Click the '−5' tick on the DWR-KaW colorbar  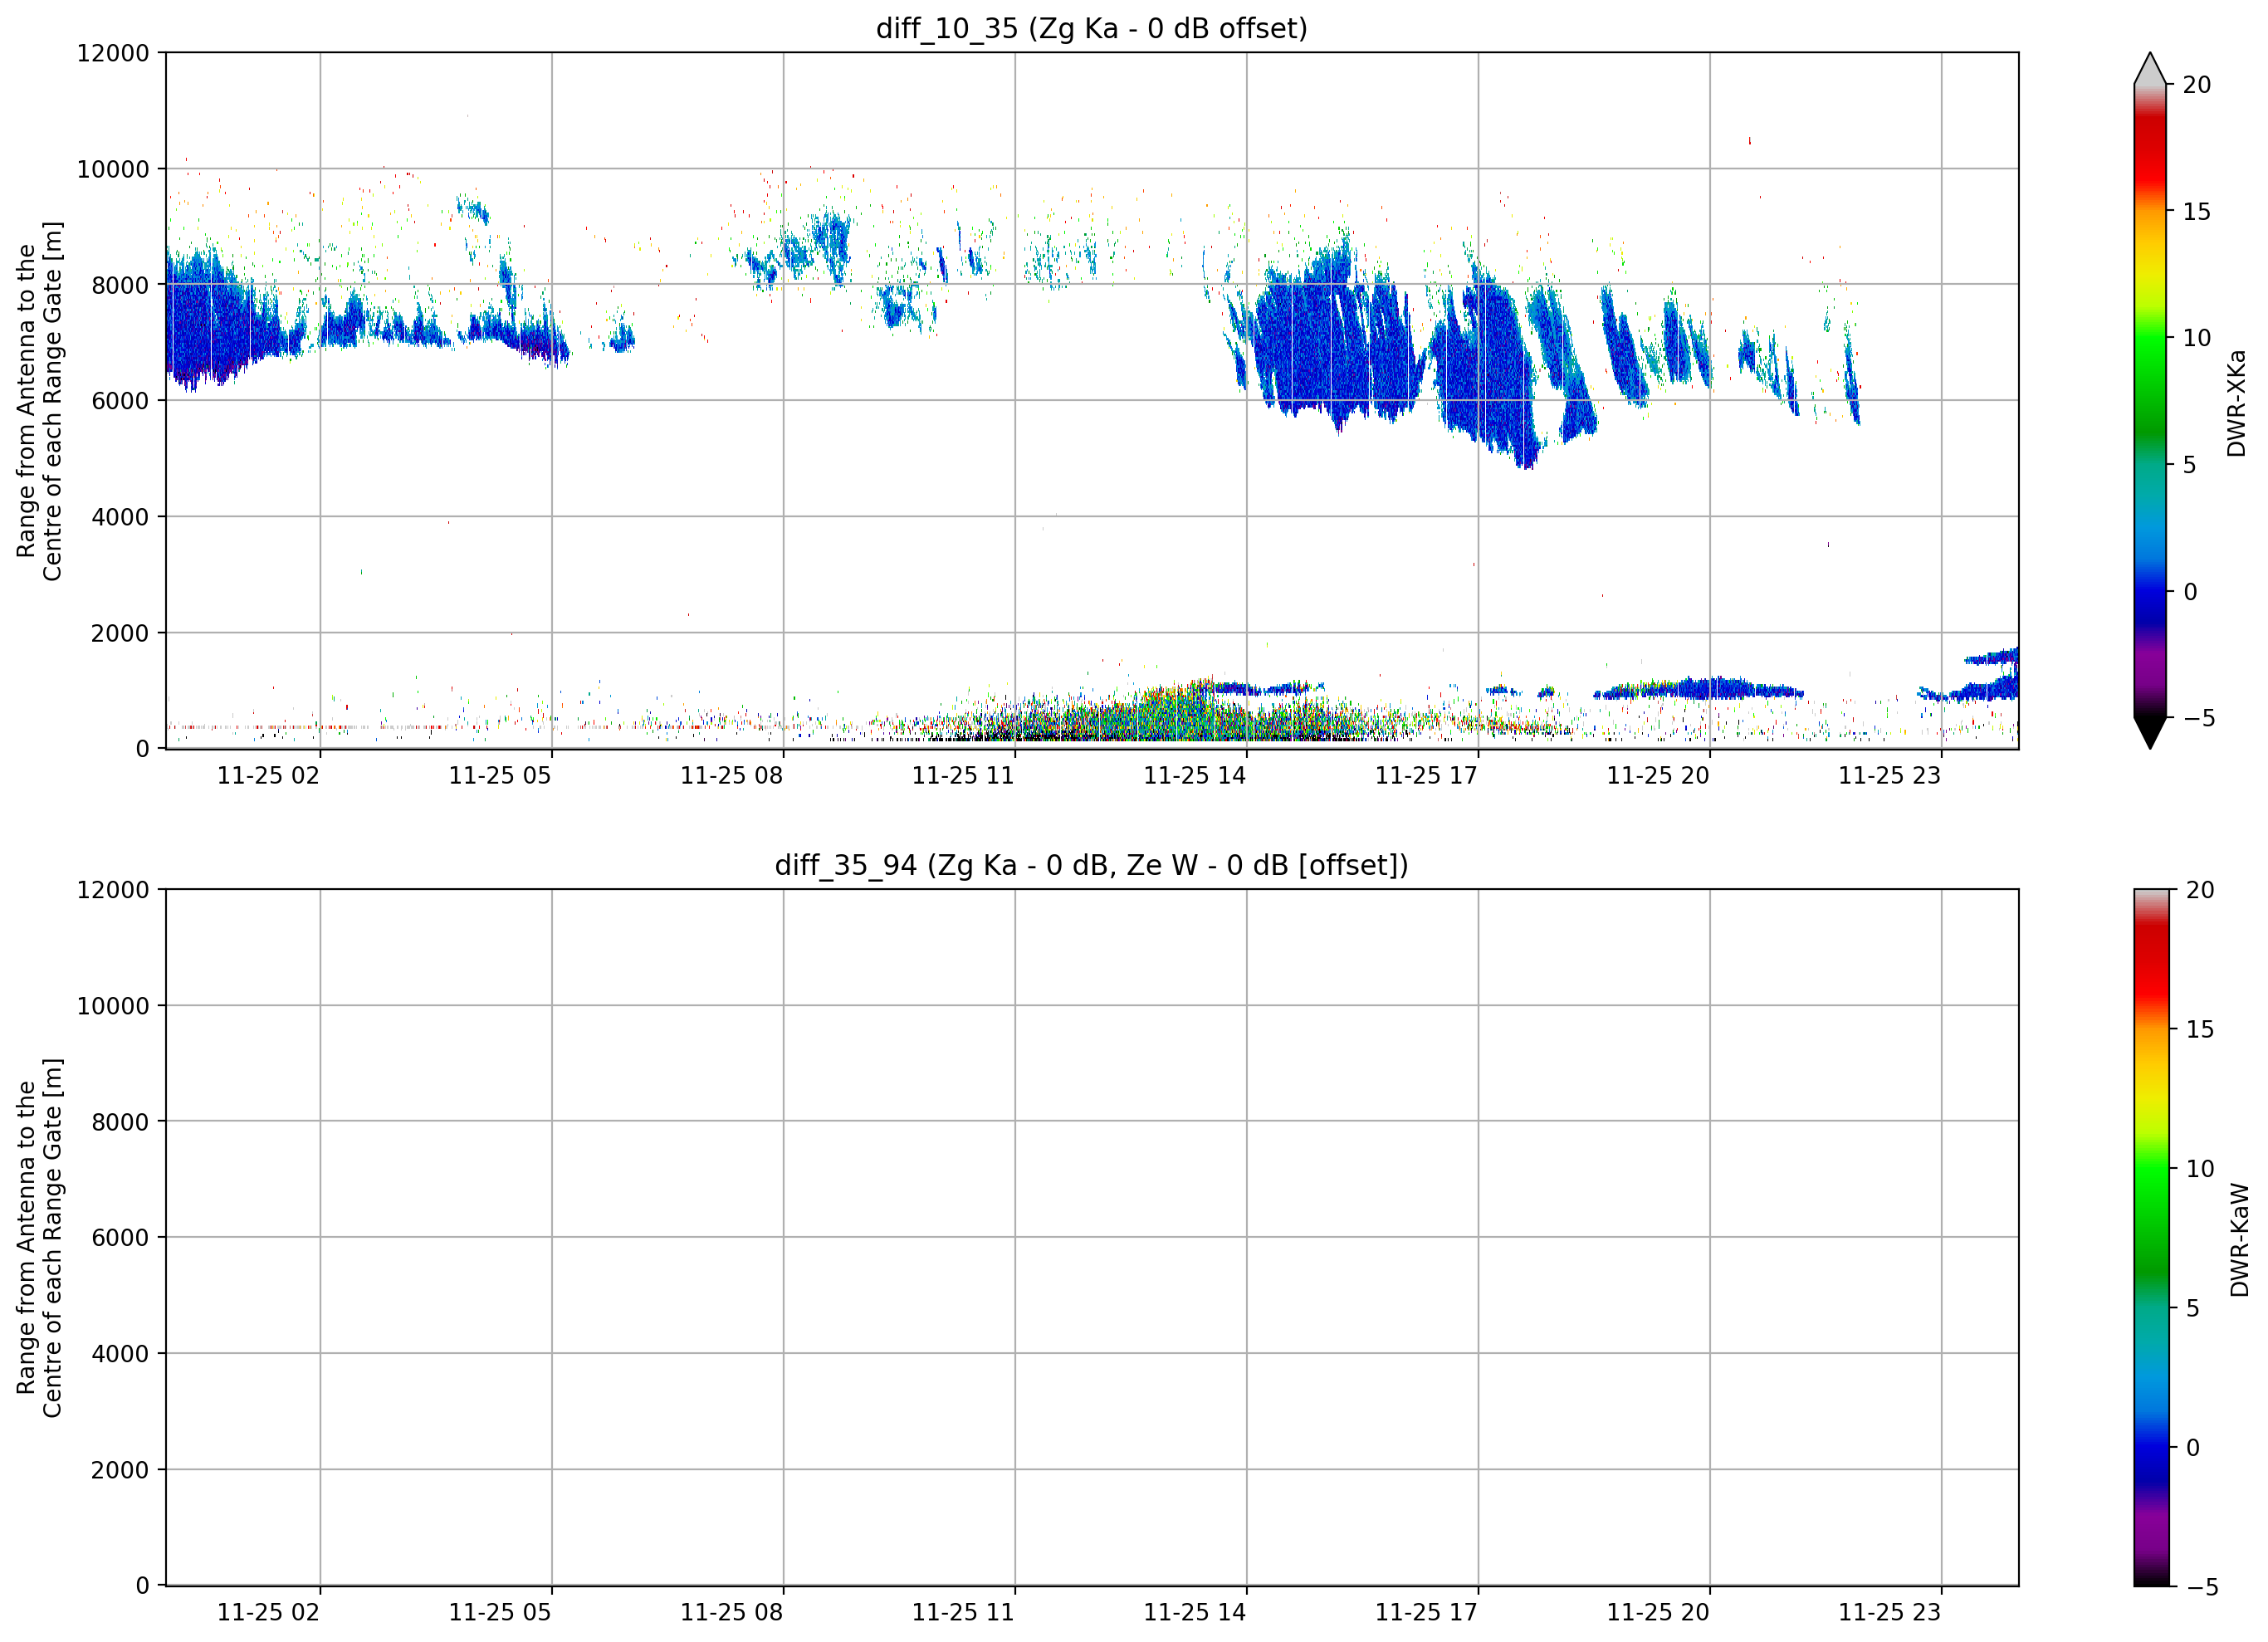pyautogui.click(x=2202, y=1587)
